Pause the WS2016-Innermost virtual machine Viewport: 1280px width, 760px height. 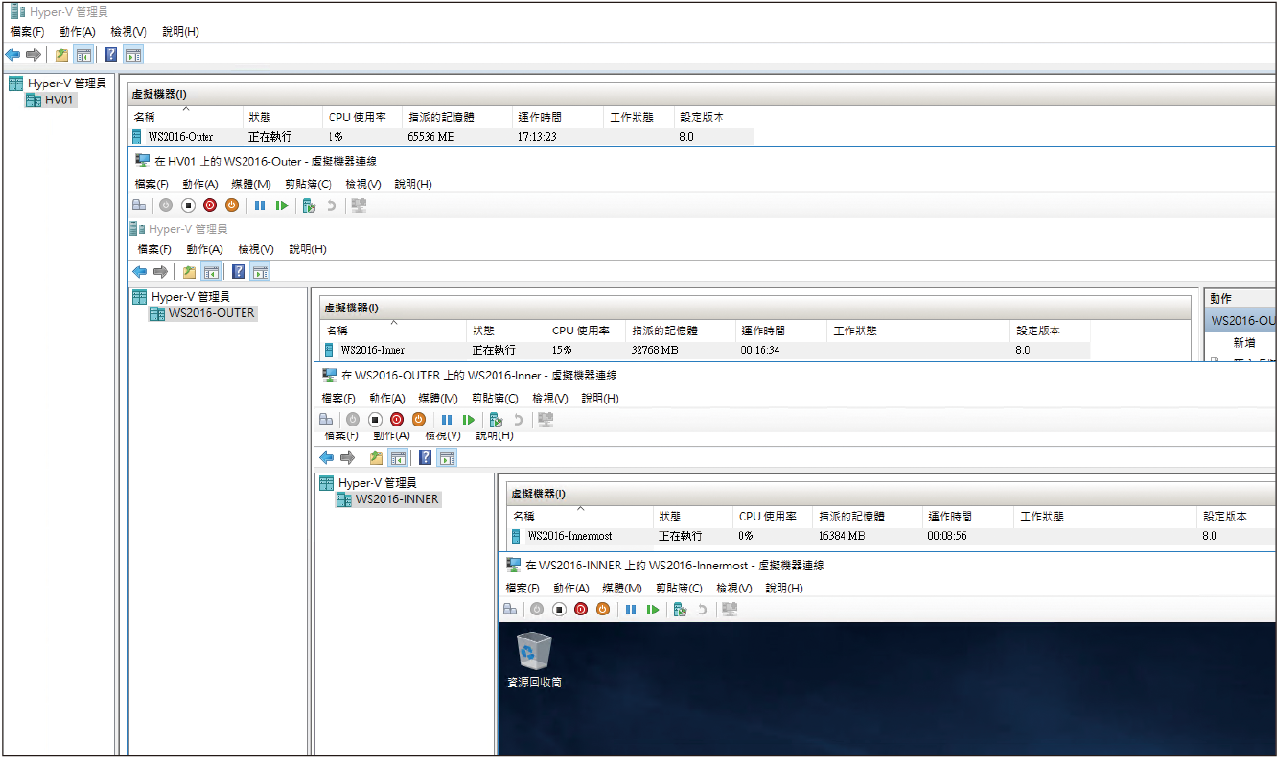pyautogui.click(x=631, y=609)
